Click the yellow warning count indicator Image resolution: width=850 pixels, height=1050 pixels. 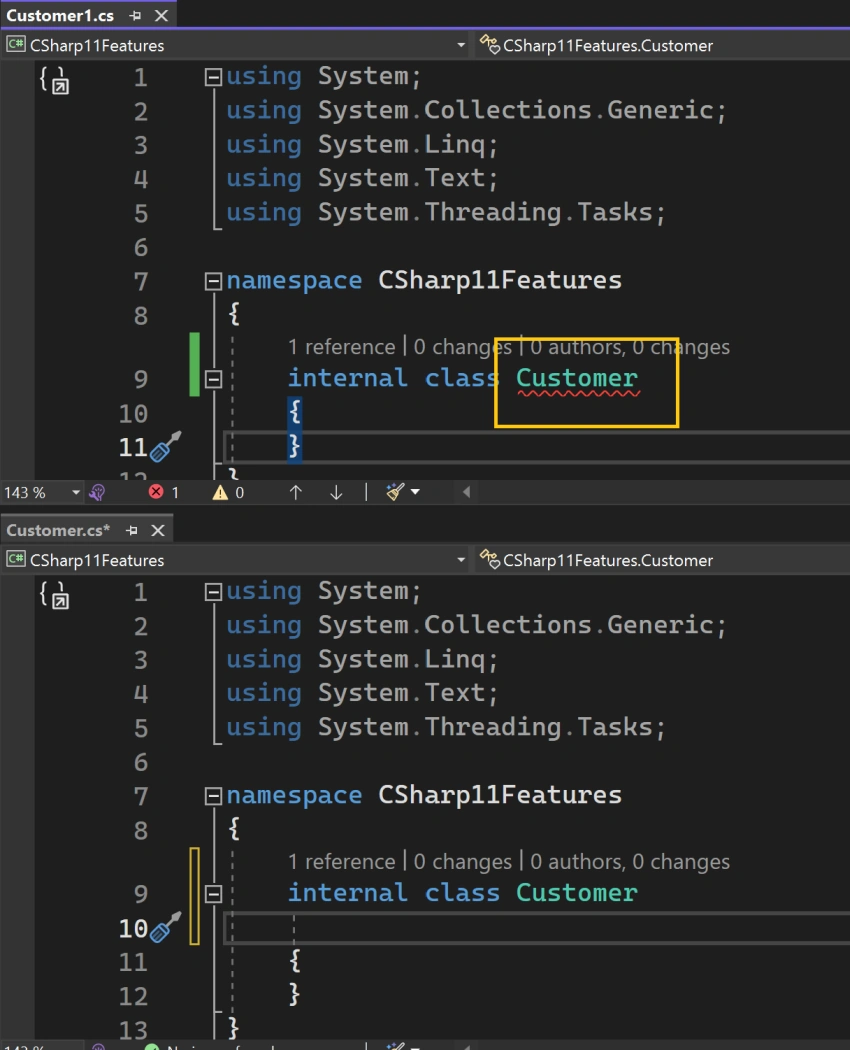[228, 493]
